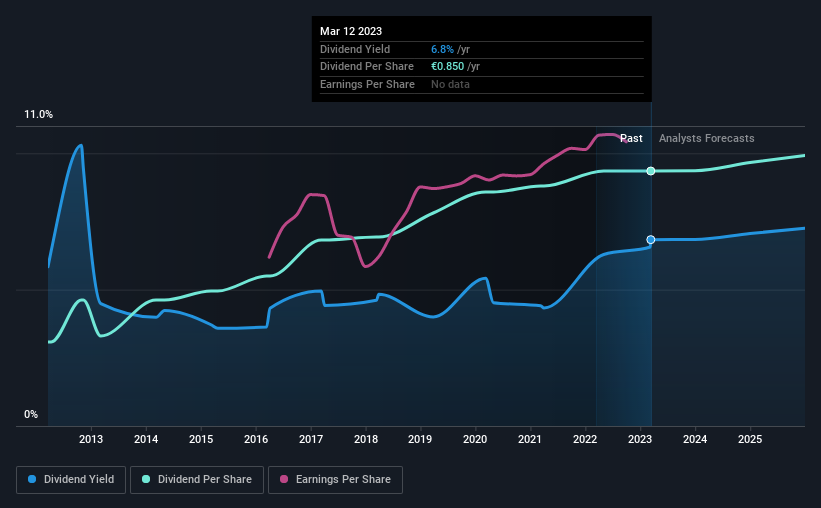821x508 pixels.
Task: Toggle the Earnings Per Share legend button
Action: tap(335, 480)
